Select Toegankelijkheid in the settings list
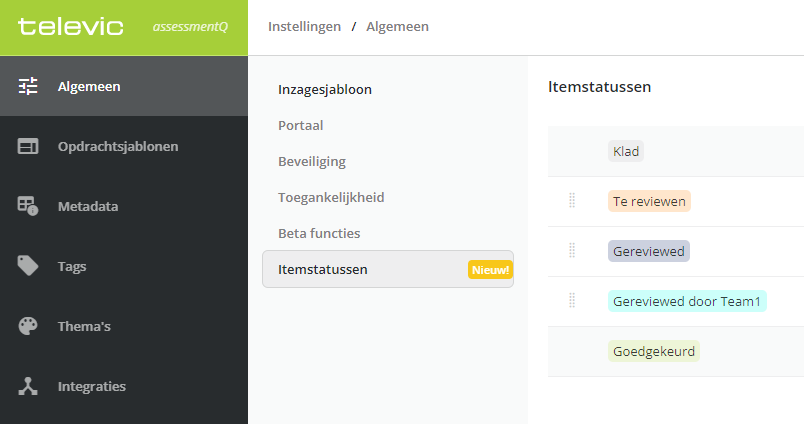Viewport: 804px width, 424px height. click(x=331, y=197)
